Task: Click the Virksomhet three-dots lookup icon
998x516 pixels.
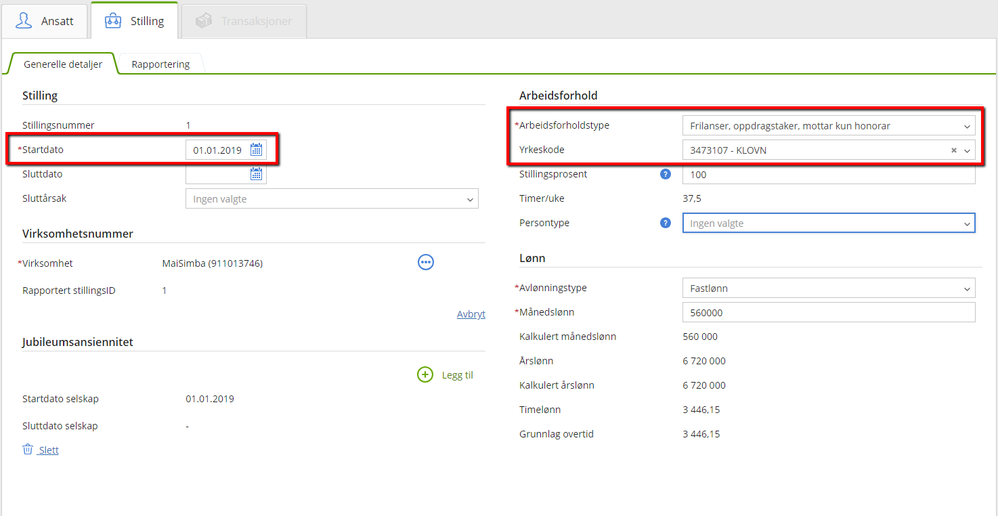Action: [426, 261]
